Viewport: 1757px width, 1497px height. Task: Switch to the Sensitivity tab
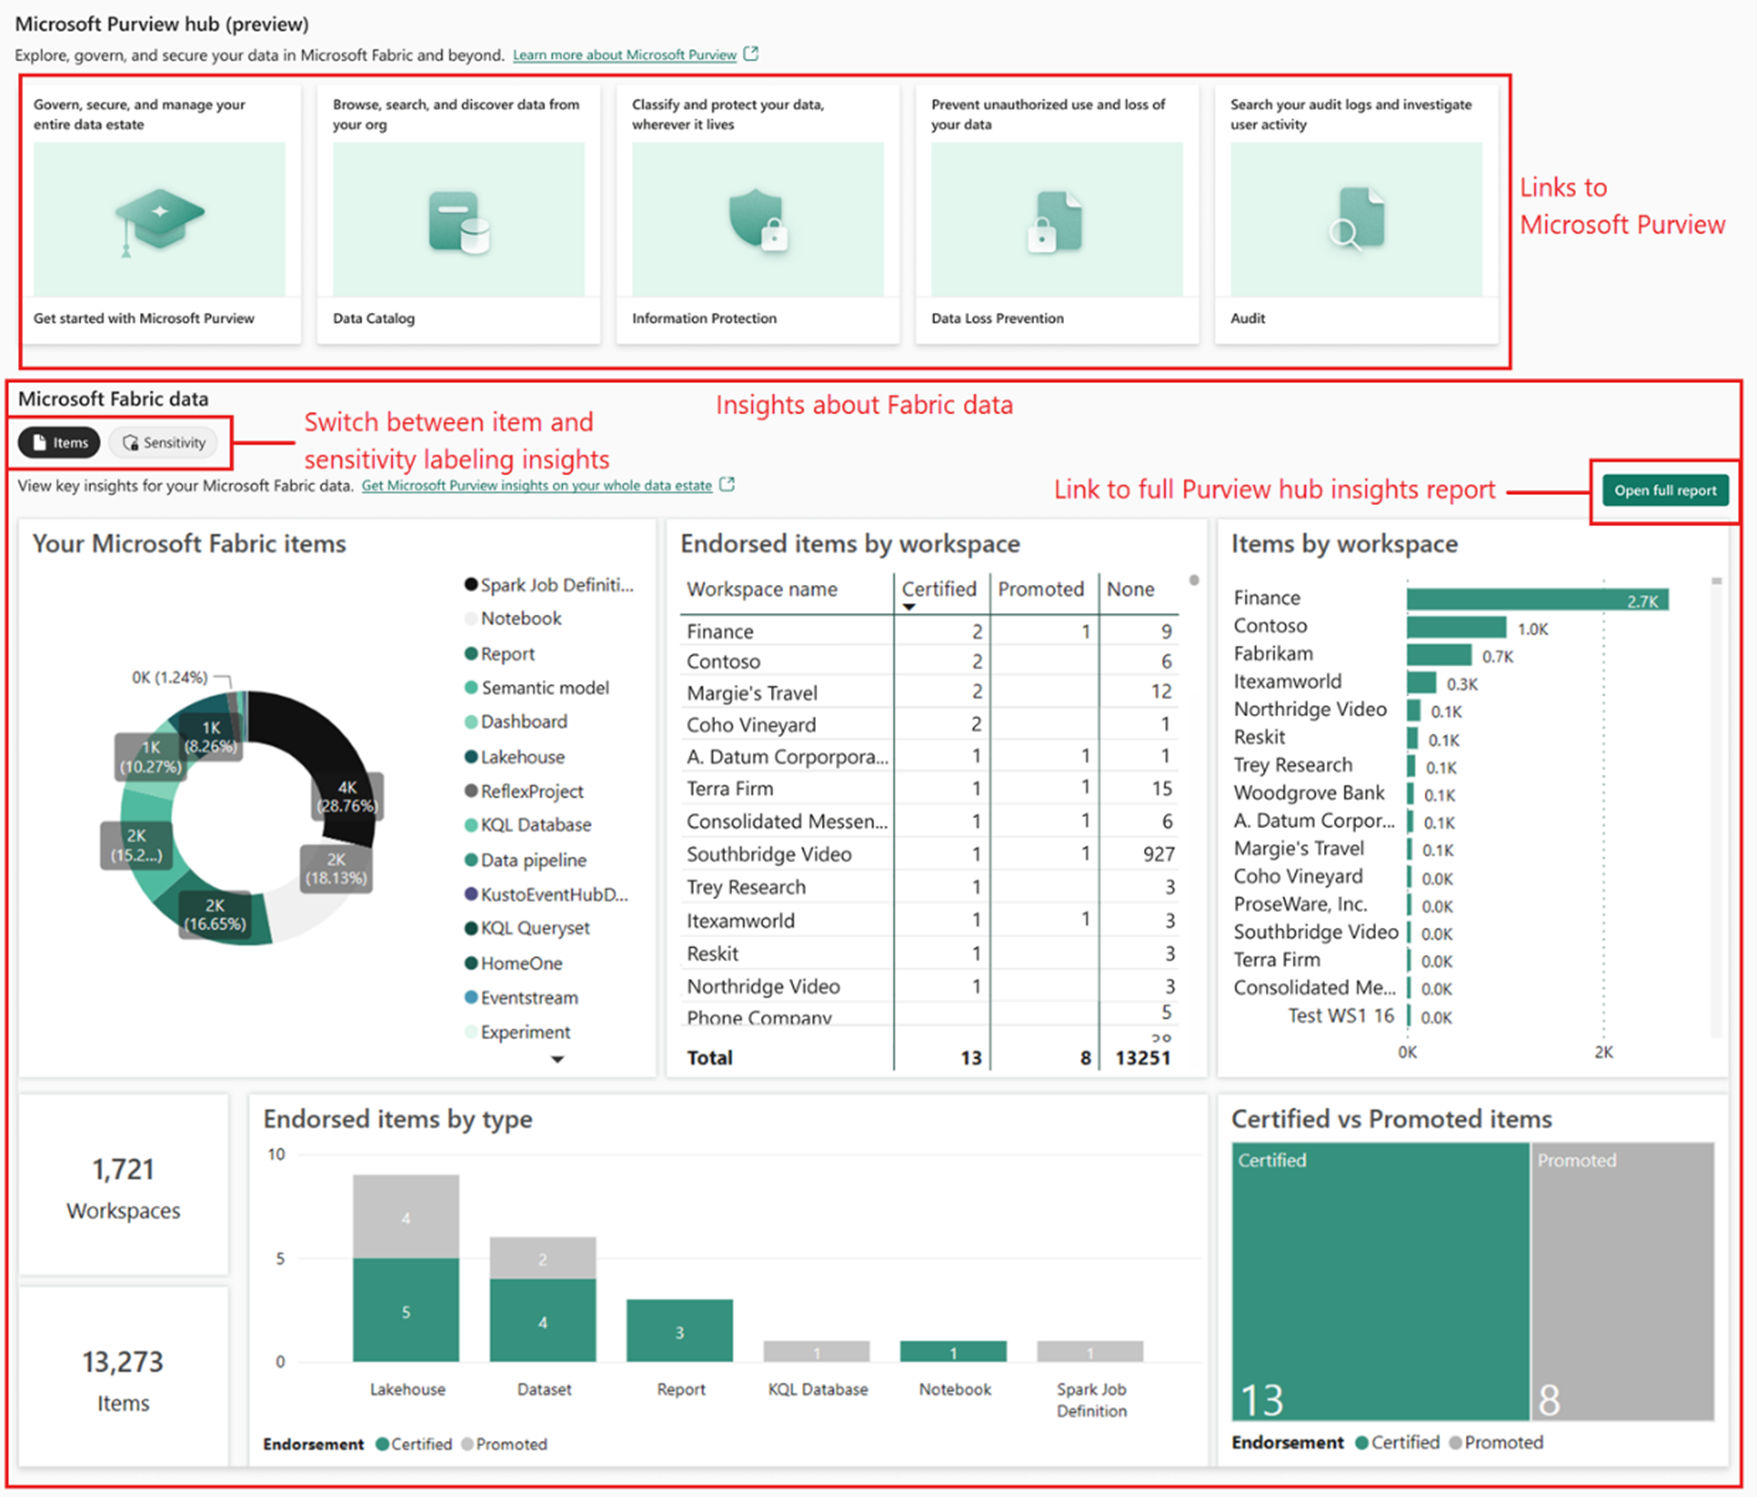point(164,443)
